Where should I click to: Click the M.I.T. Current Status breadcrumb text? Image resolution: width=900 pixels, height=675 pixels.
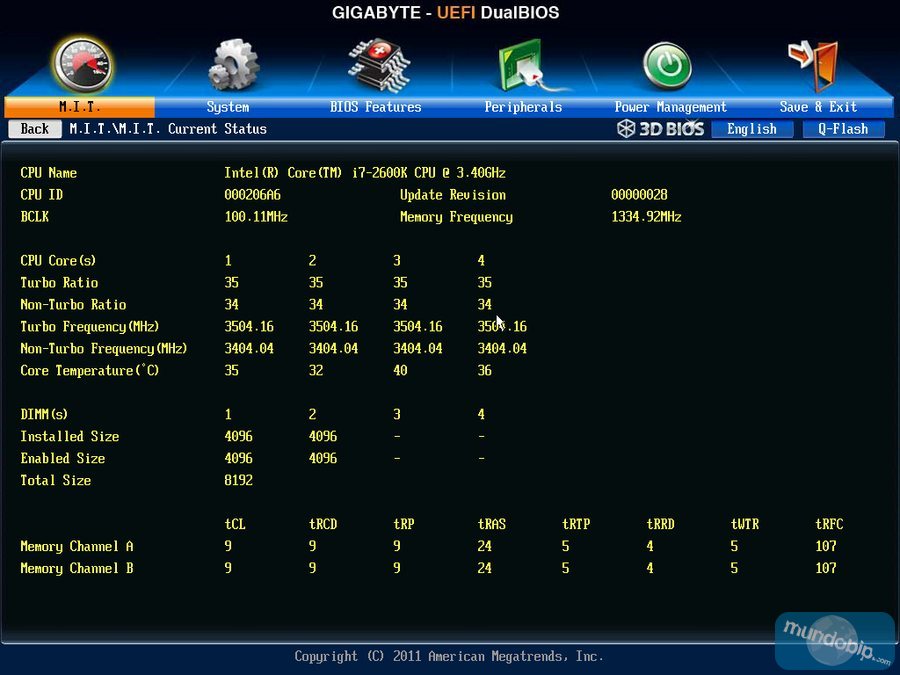168,129
